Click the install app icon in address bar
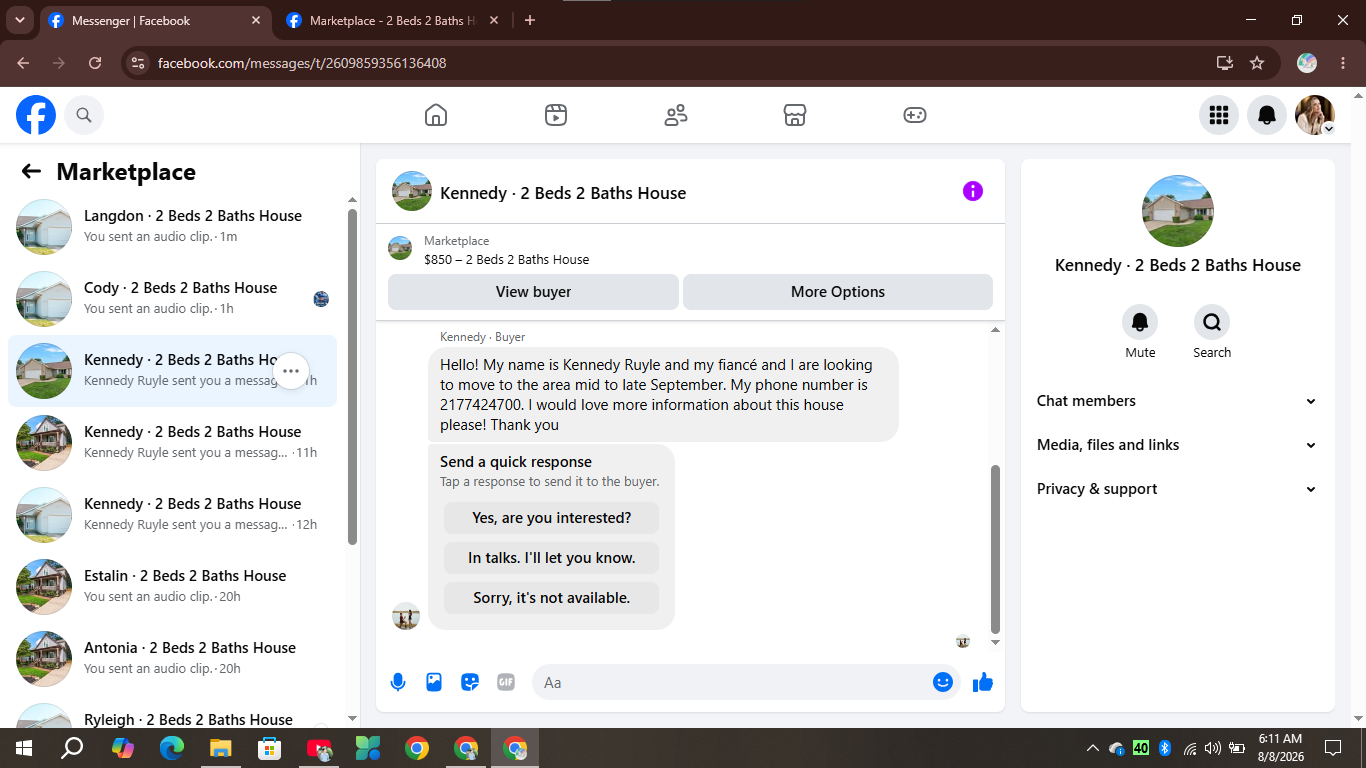Viewport: 1366px width, 768px height. (x=1225, y=63)
